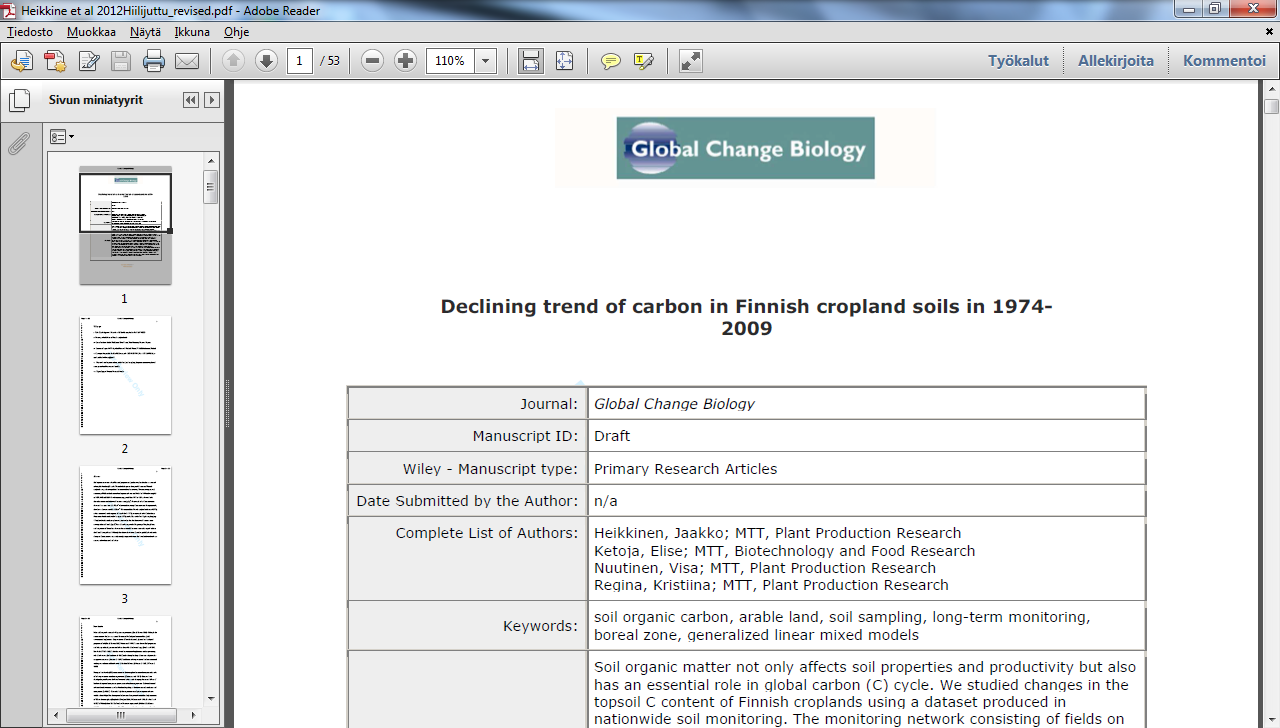Open the Työkalut tools pane
Screen dimensions: 1280x728
pos(1018,61)
